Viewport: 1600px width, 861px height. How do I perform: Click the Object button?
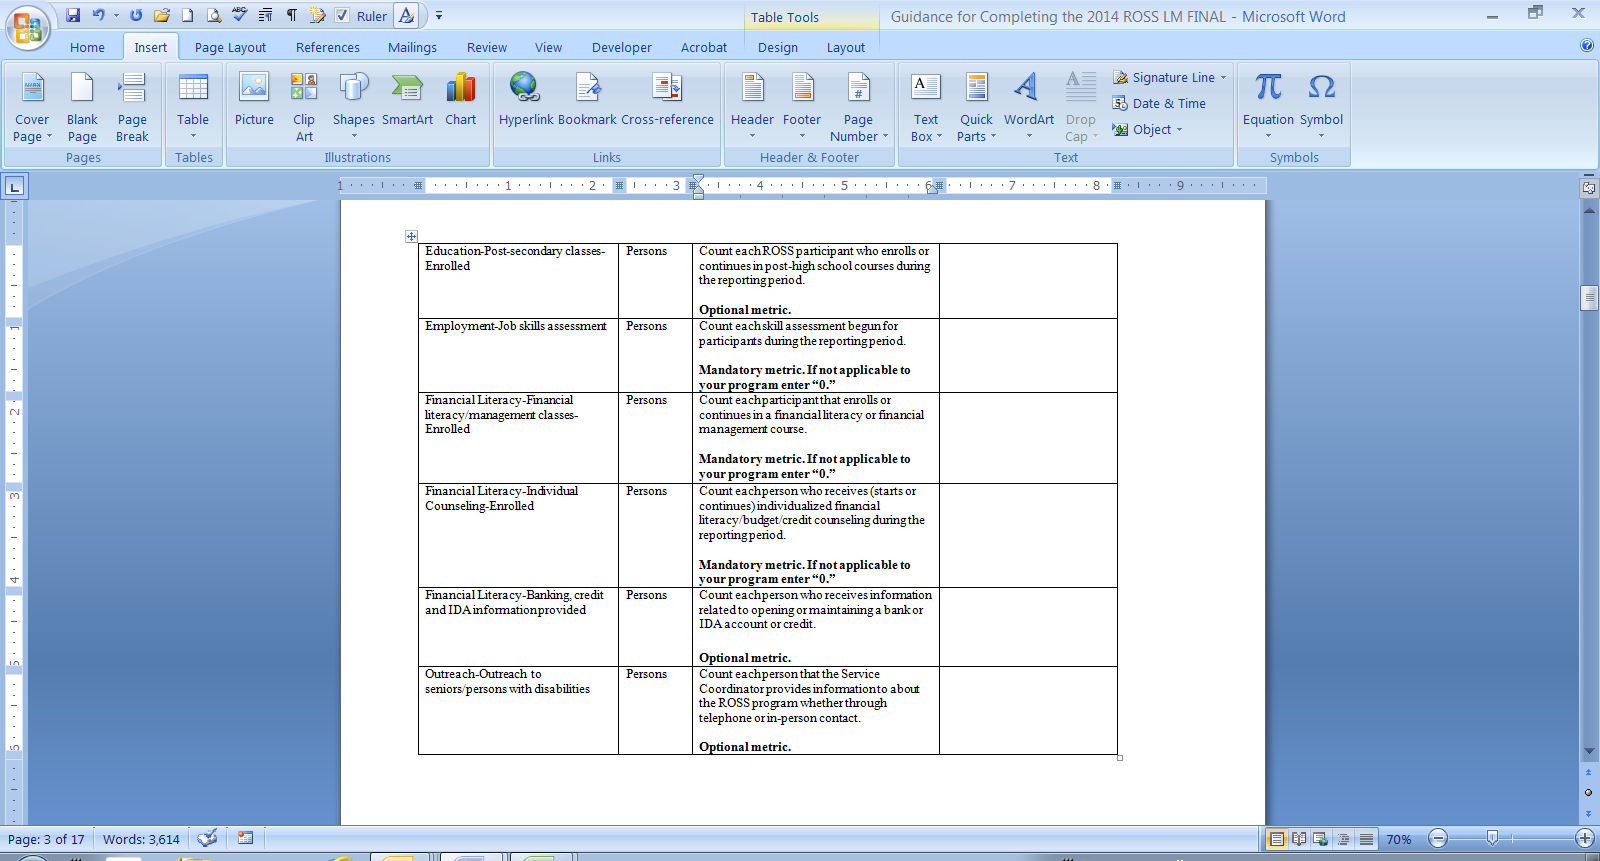[x=1148, y=129]
